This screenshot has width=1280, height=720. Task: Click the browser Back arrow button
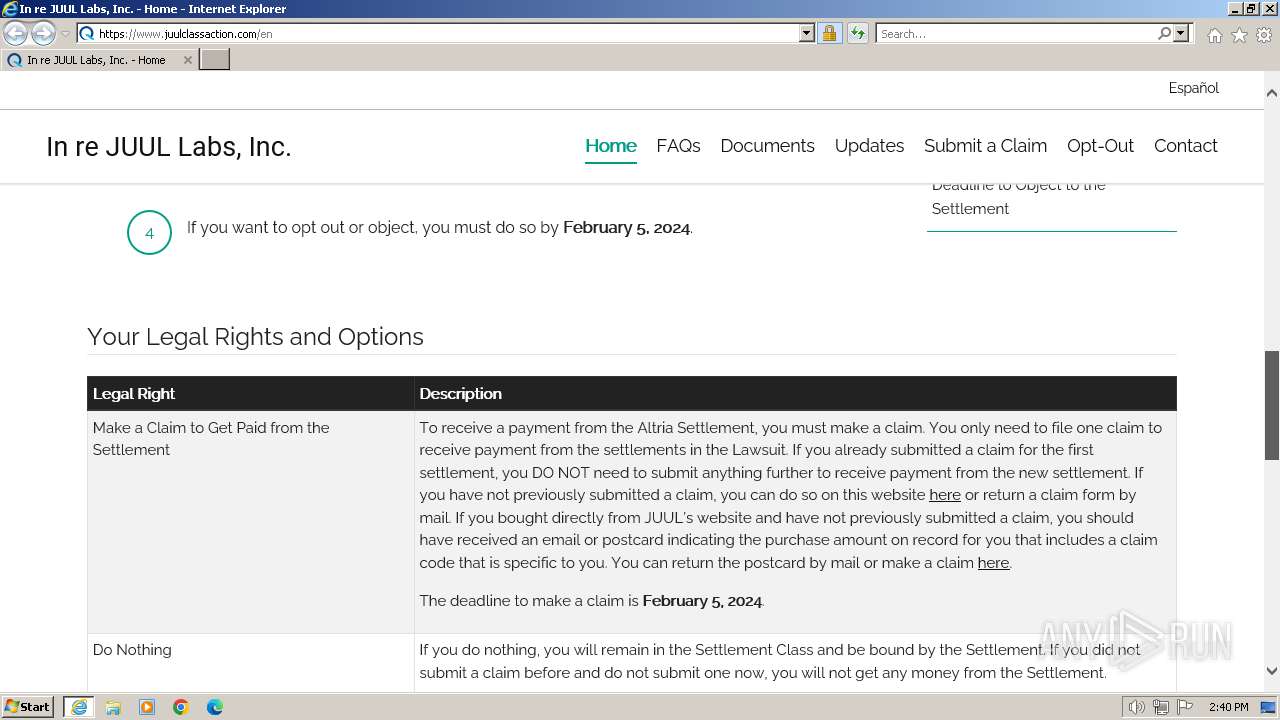tap(16, 34)
